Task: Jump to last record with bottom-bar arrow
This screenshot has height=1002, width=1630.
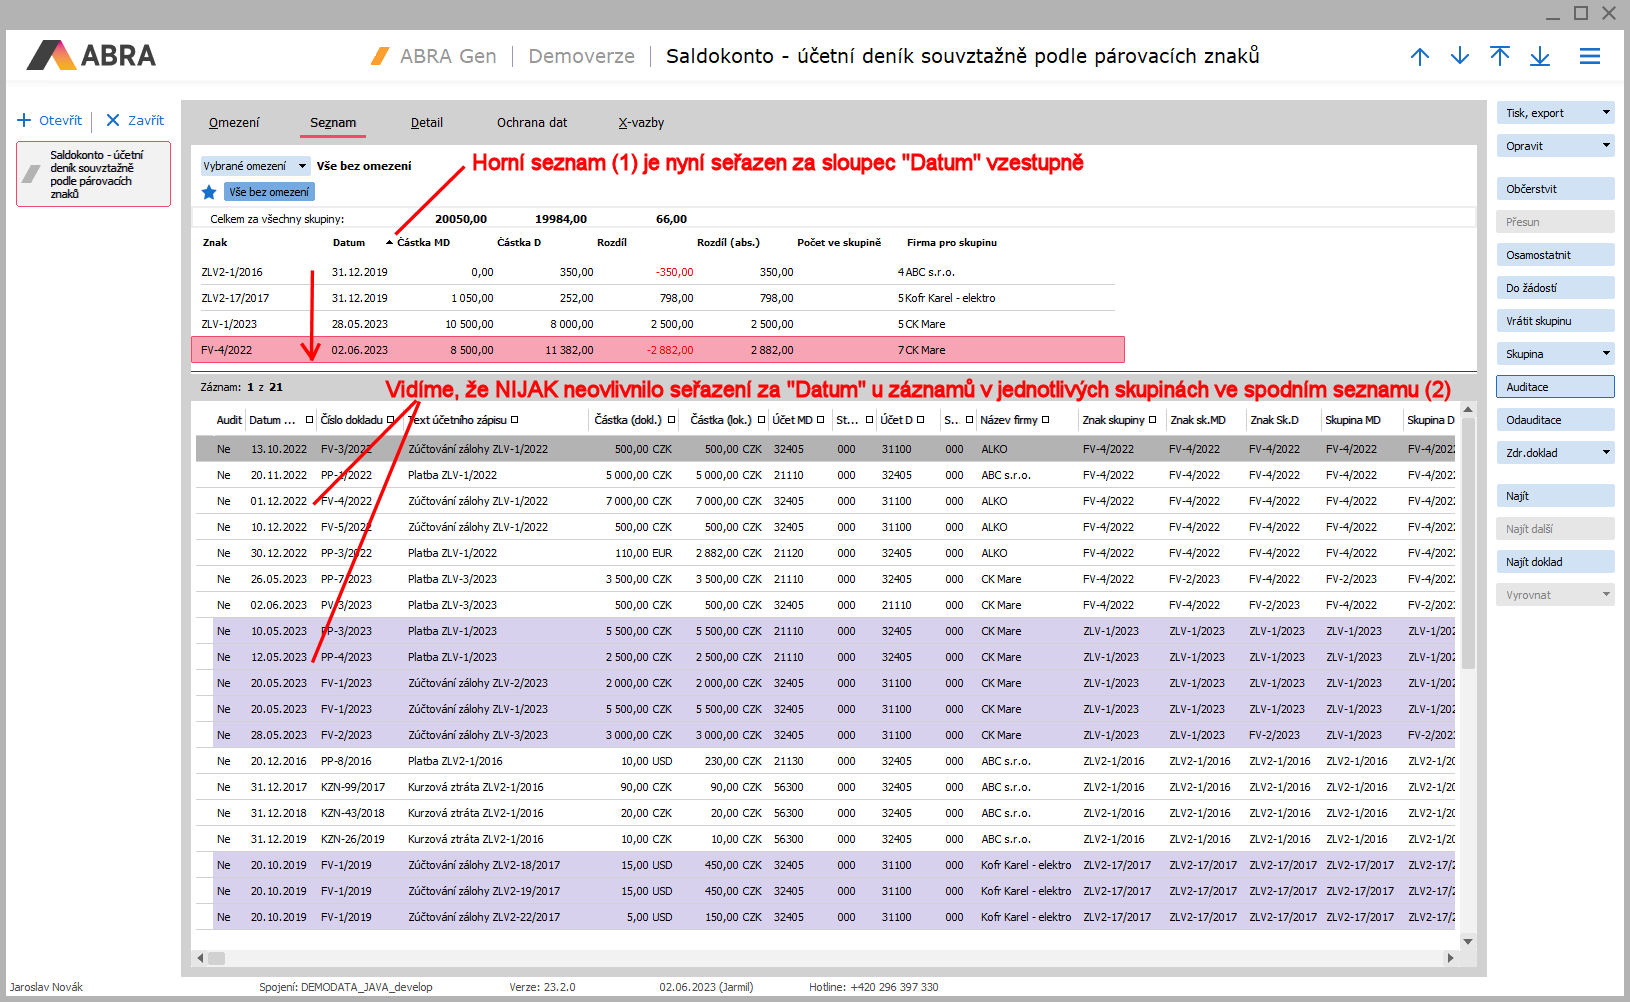Action: 1539,57
